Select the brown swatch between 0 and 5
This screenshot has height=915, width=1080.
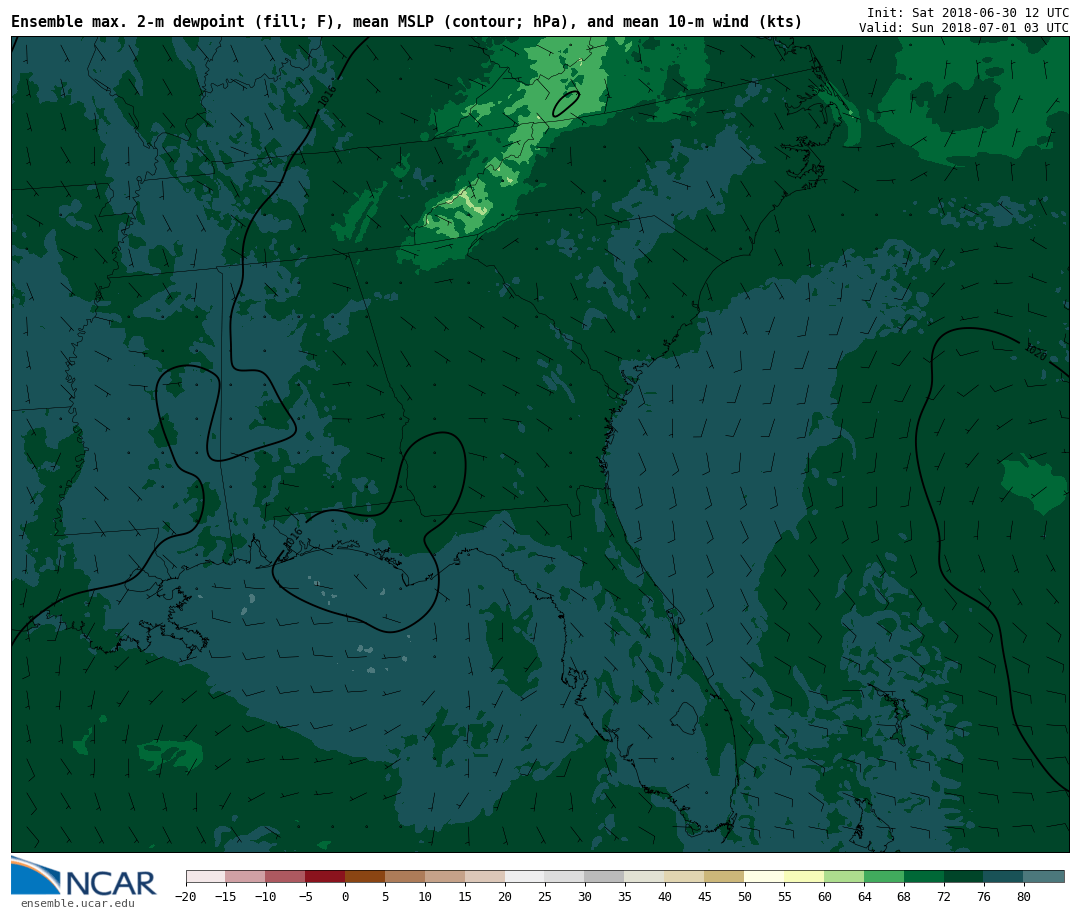(x=365, y=876)
